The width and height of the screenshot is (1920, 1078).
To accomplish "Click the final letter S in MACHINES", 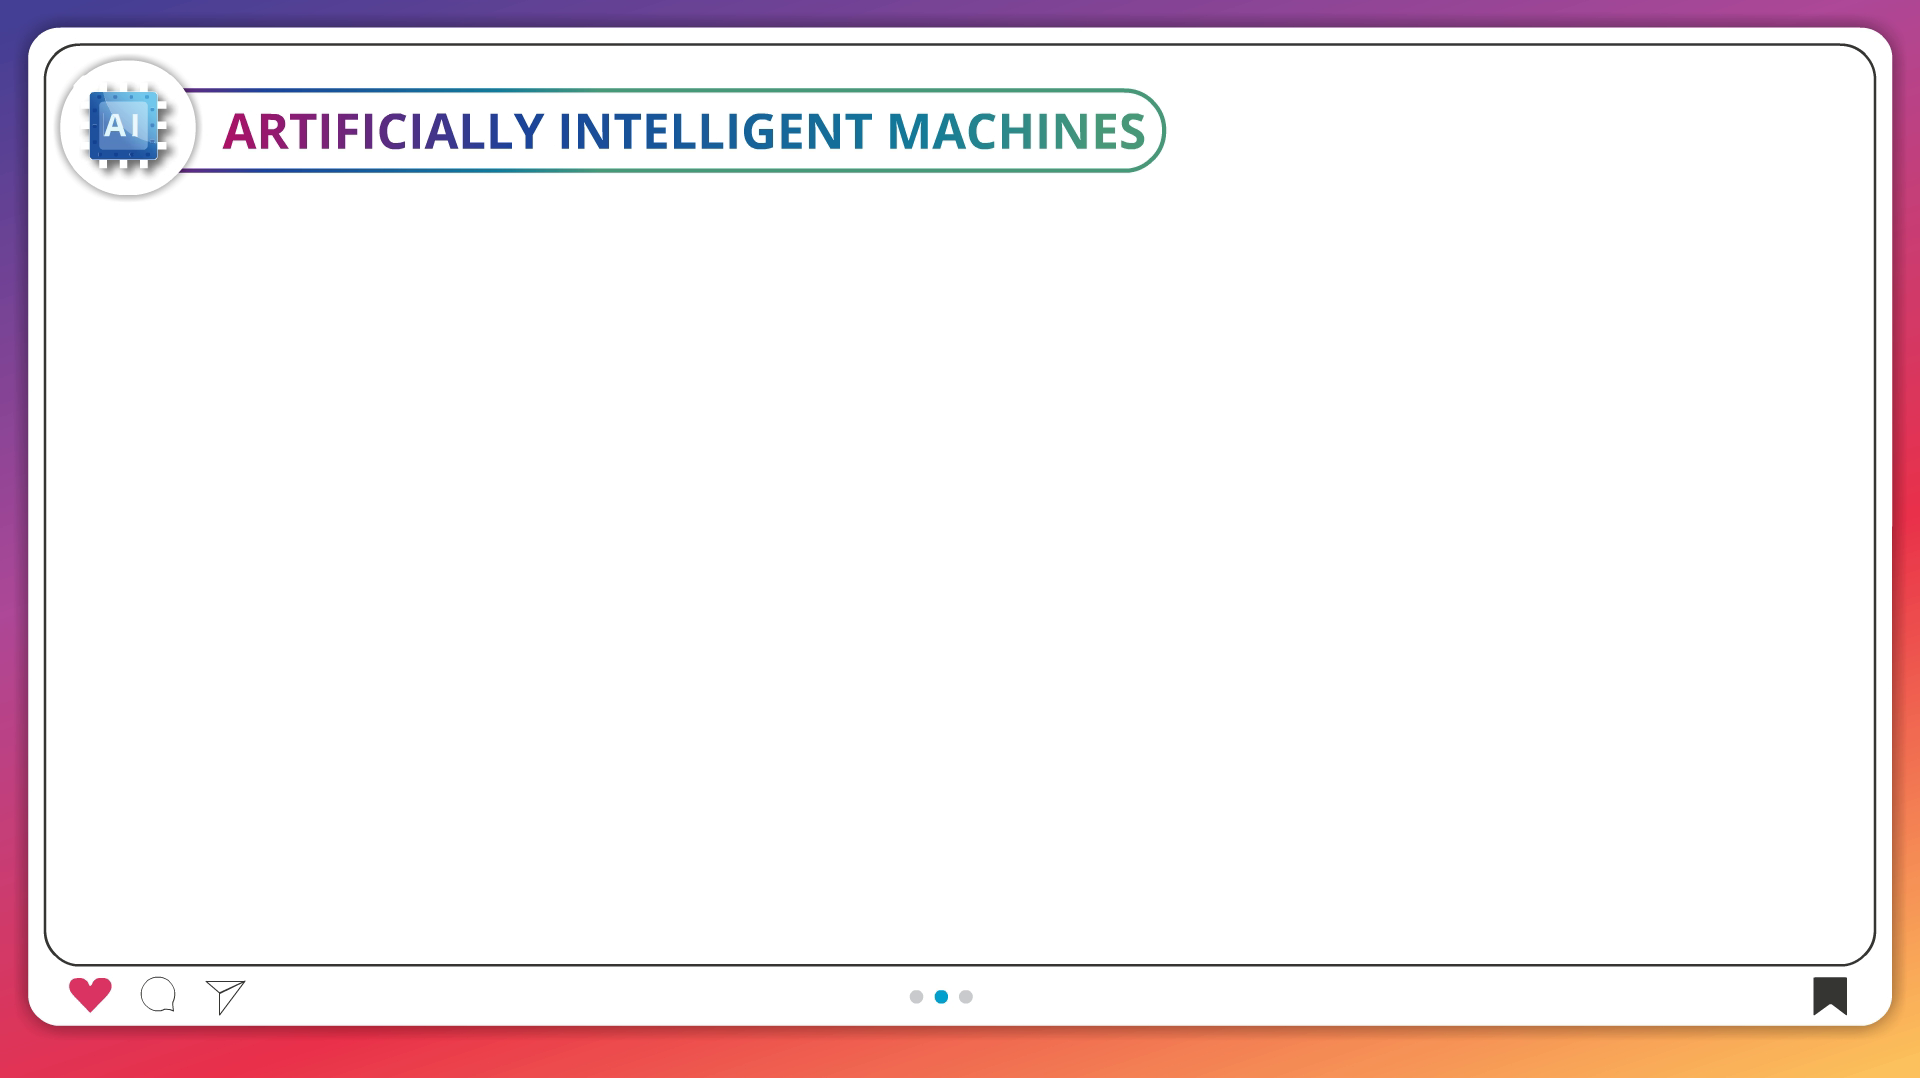I will click(1132, 132).
